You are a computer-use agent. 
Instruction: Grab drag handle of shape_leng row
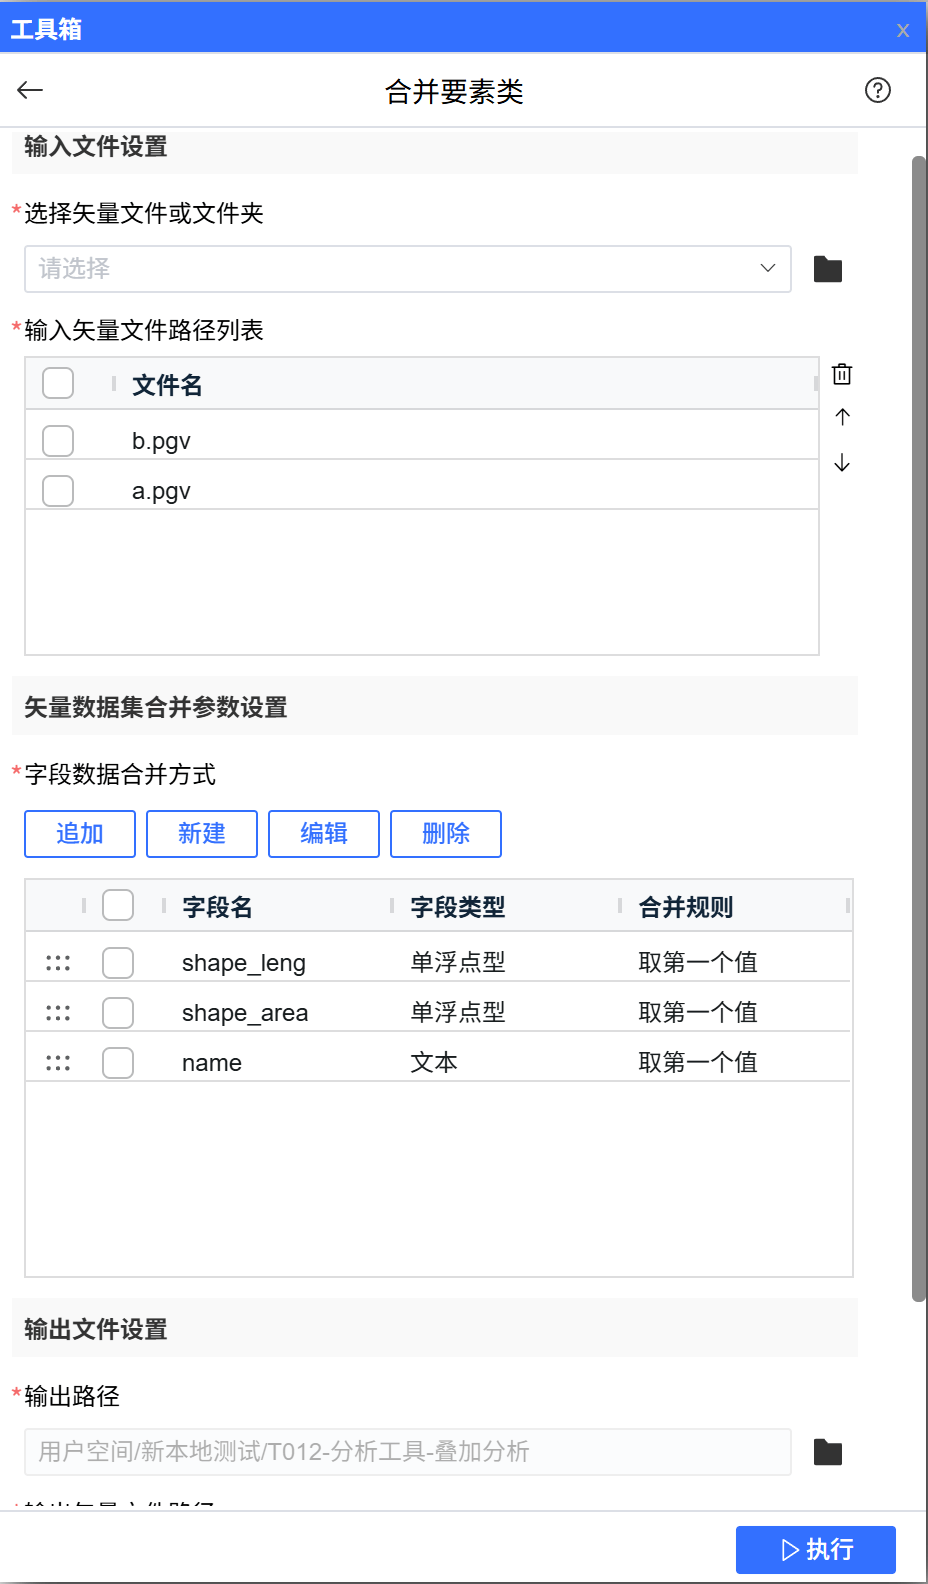click(58, 963)
